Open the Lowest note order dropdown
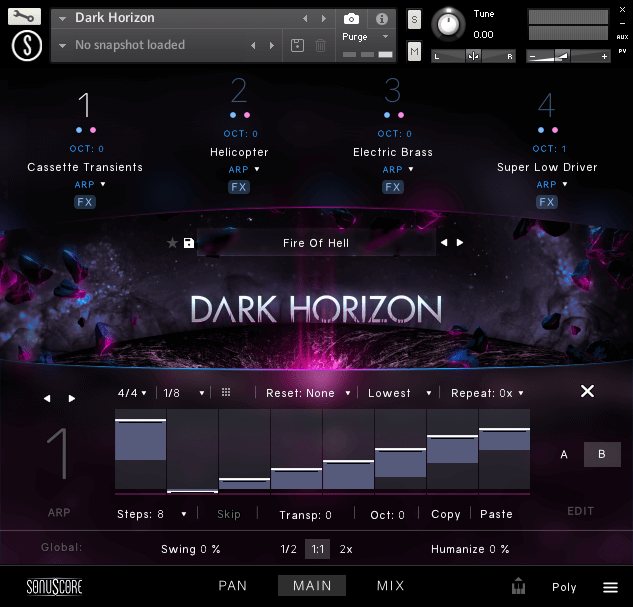 (x=400, y=393)
